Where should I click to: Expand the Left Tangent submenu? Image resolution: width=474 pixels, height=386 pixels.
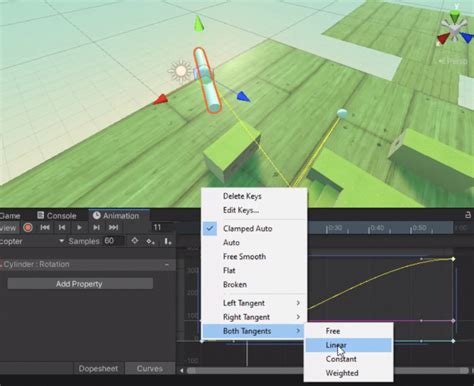point(254,303)
